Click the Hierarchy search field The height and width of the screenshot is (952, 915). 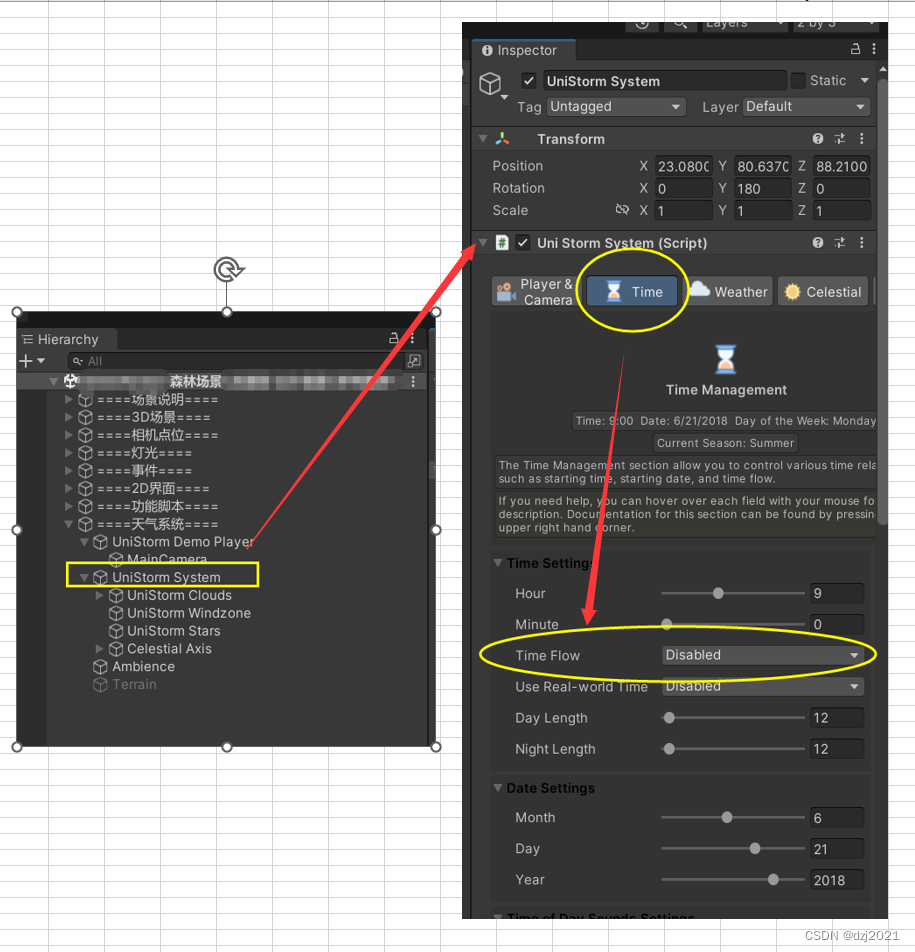click(235, 361)
